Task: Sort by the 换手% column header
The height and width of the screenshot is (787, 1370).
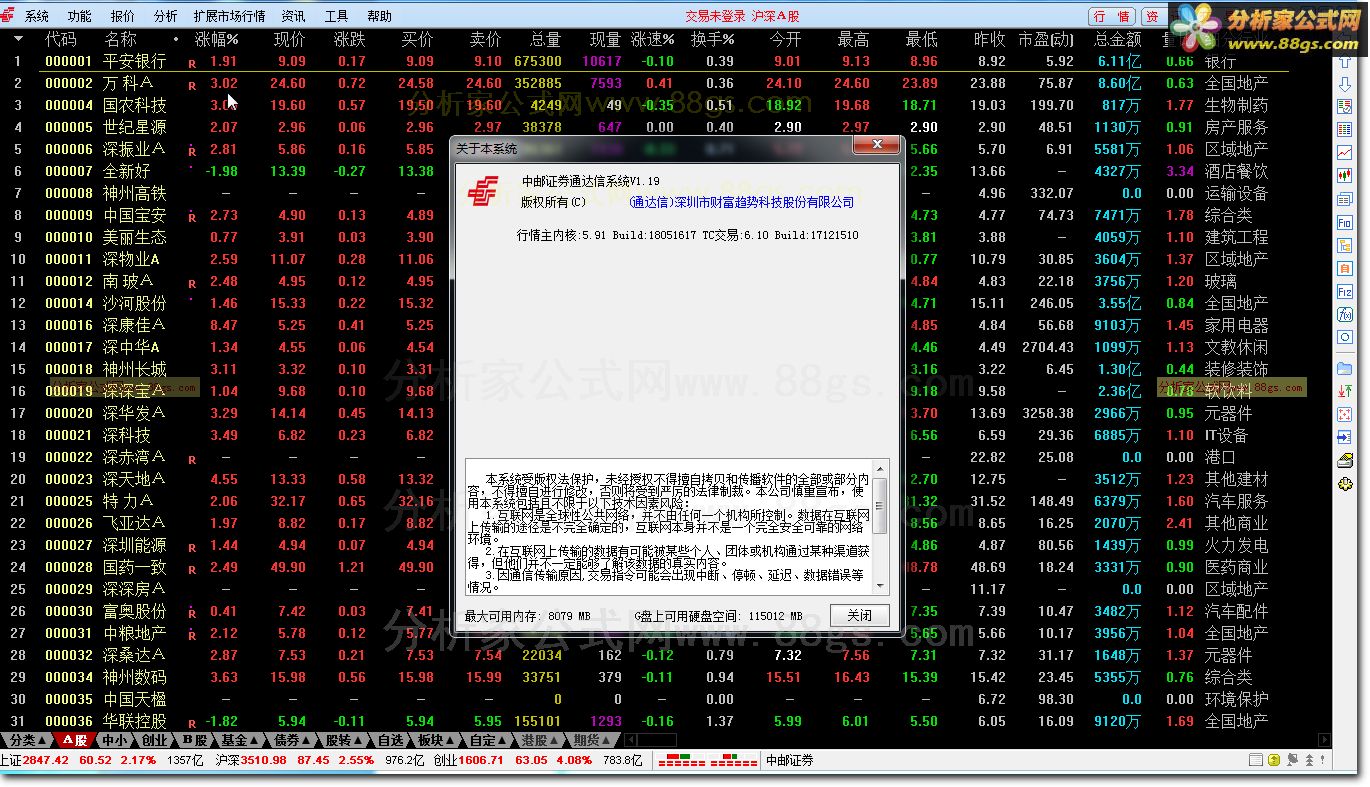Action: (x=713, y=39)
